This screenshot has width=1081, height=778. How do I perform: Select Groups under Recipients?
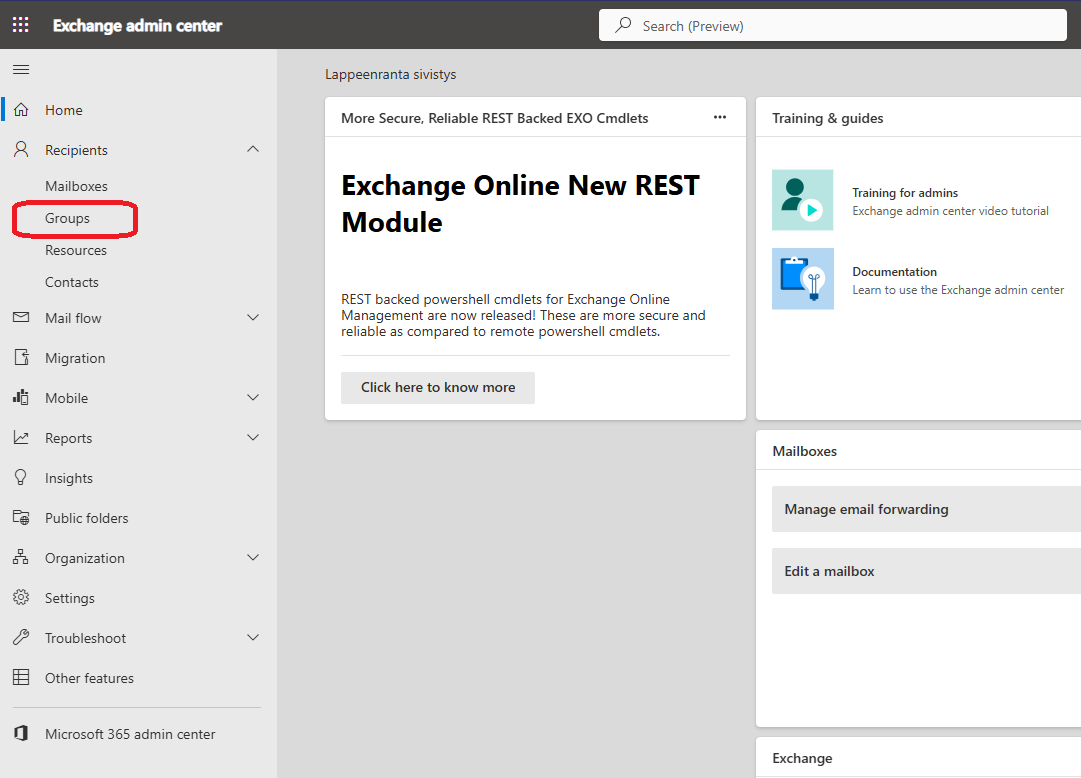tap(67, 218)
